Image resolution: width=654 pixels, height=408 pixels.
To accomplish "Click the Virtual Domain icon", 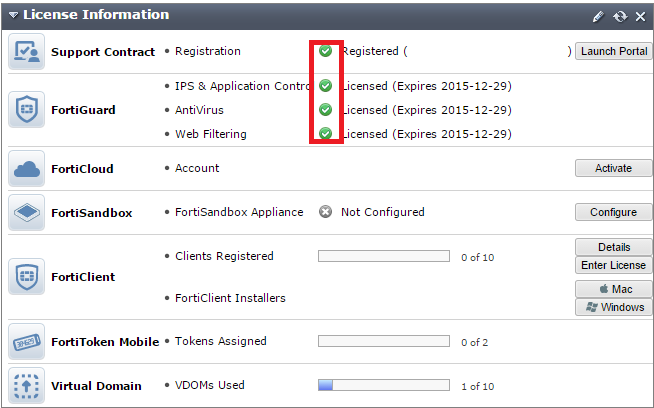I will [x=27, y=385].
